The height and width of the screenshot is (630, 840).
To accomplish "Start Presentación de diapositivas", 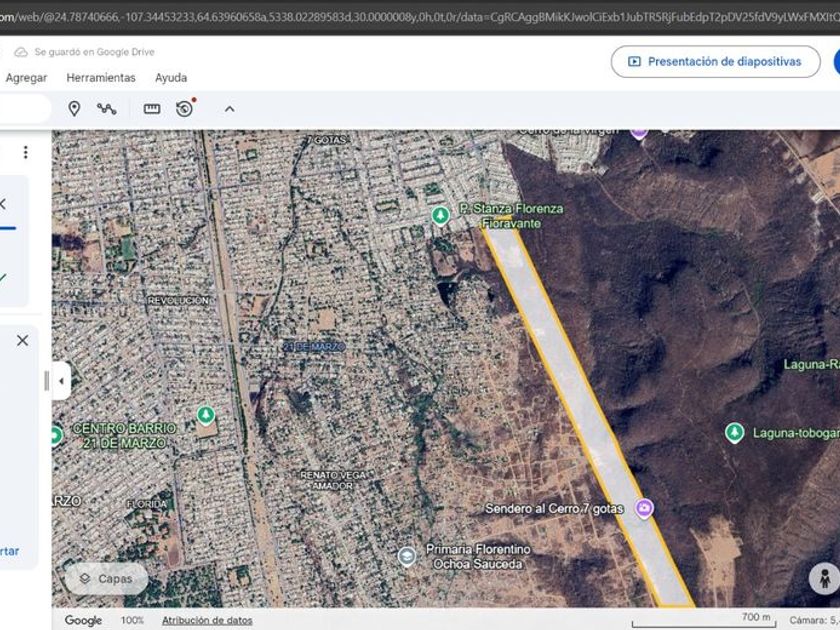I will (x=715, y=62).
